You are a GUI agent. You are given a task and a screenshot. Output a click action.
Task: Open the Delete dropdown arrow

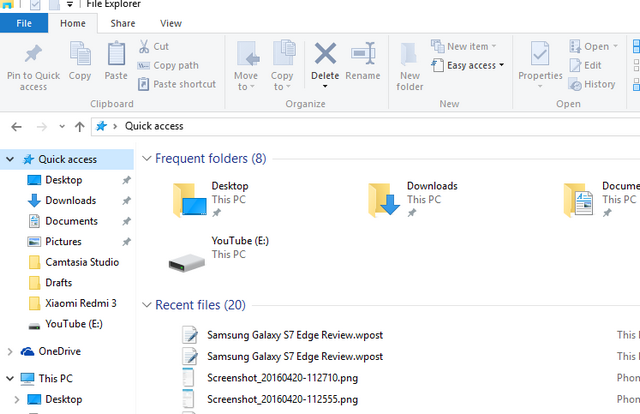pos(325,86)
